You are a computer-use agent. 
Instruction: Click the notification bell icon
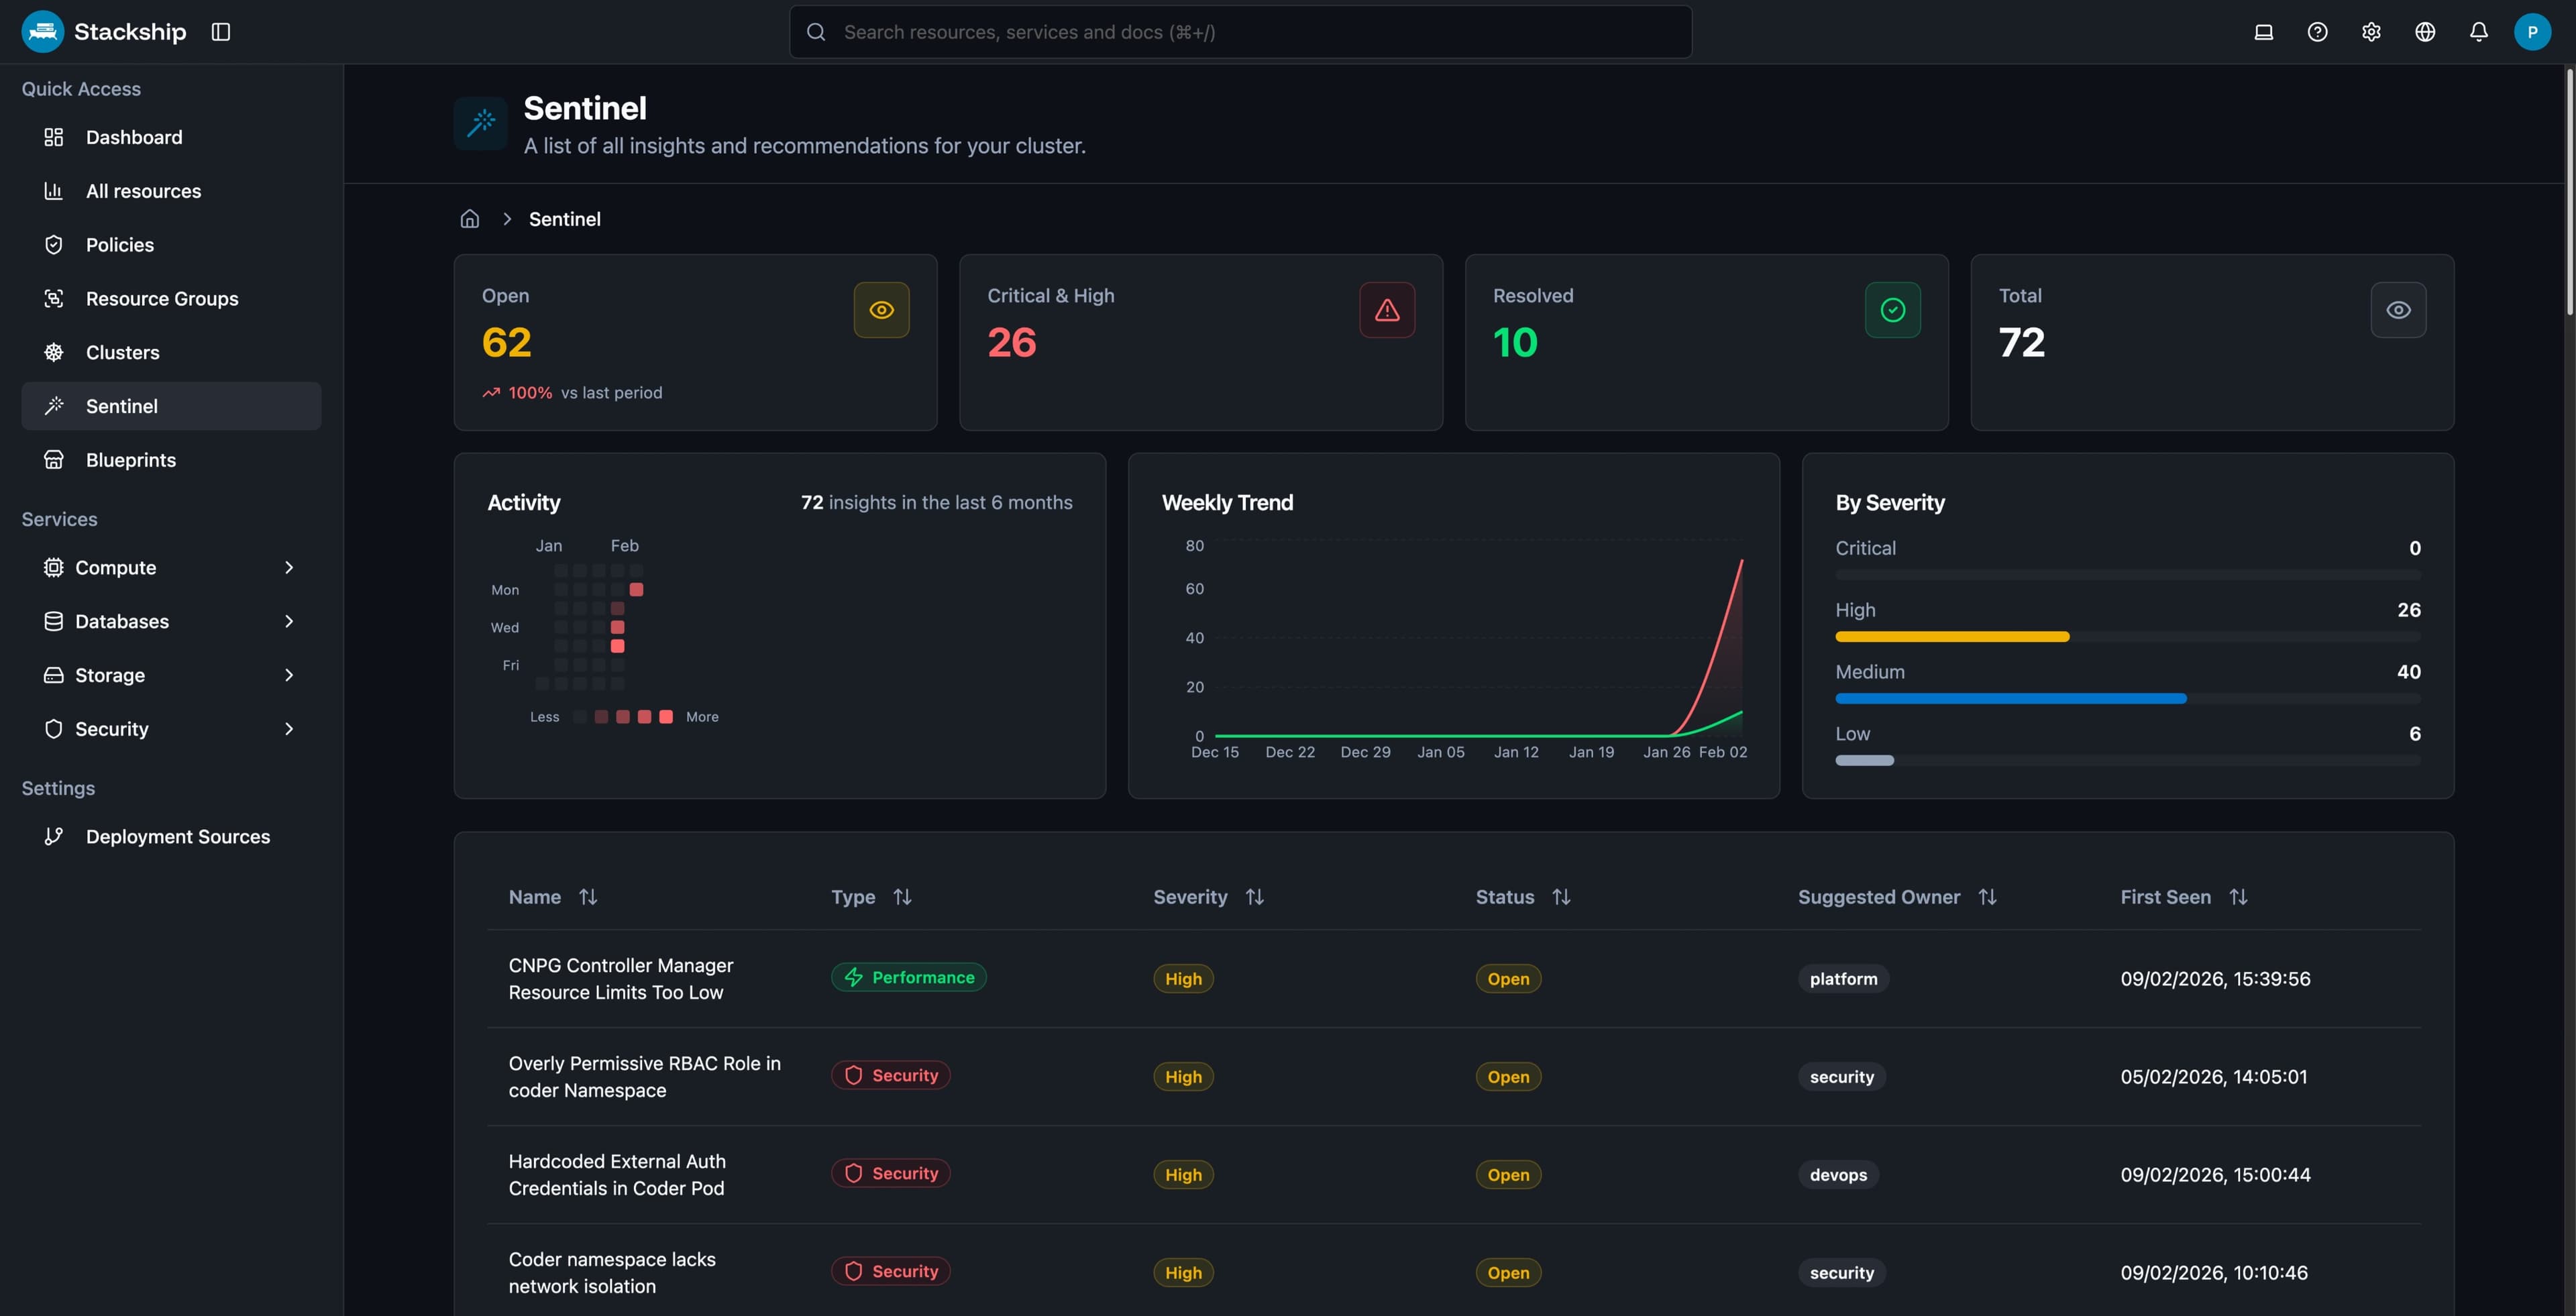[x=2478, y=31]
